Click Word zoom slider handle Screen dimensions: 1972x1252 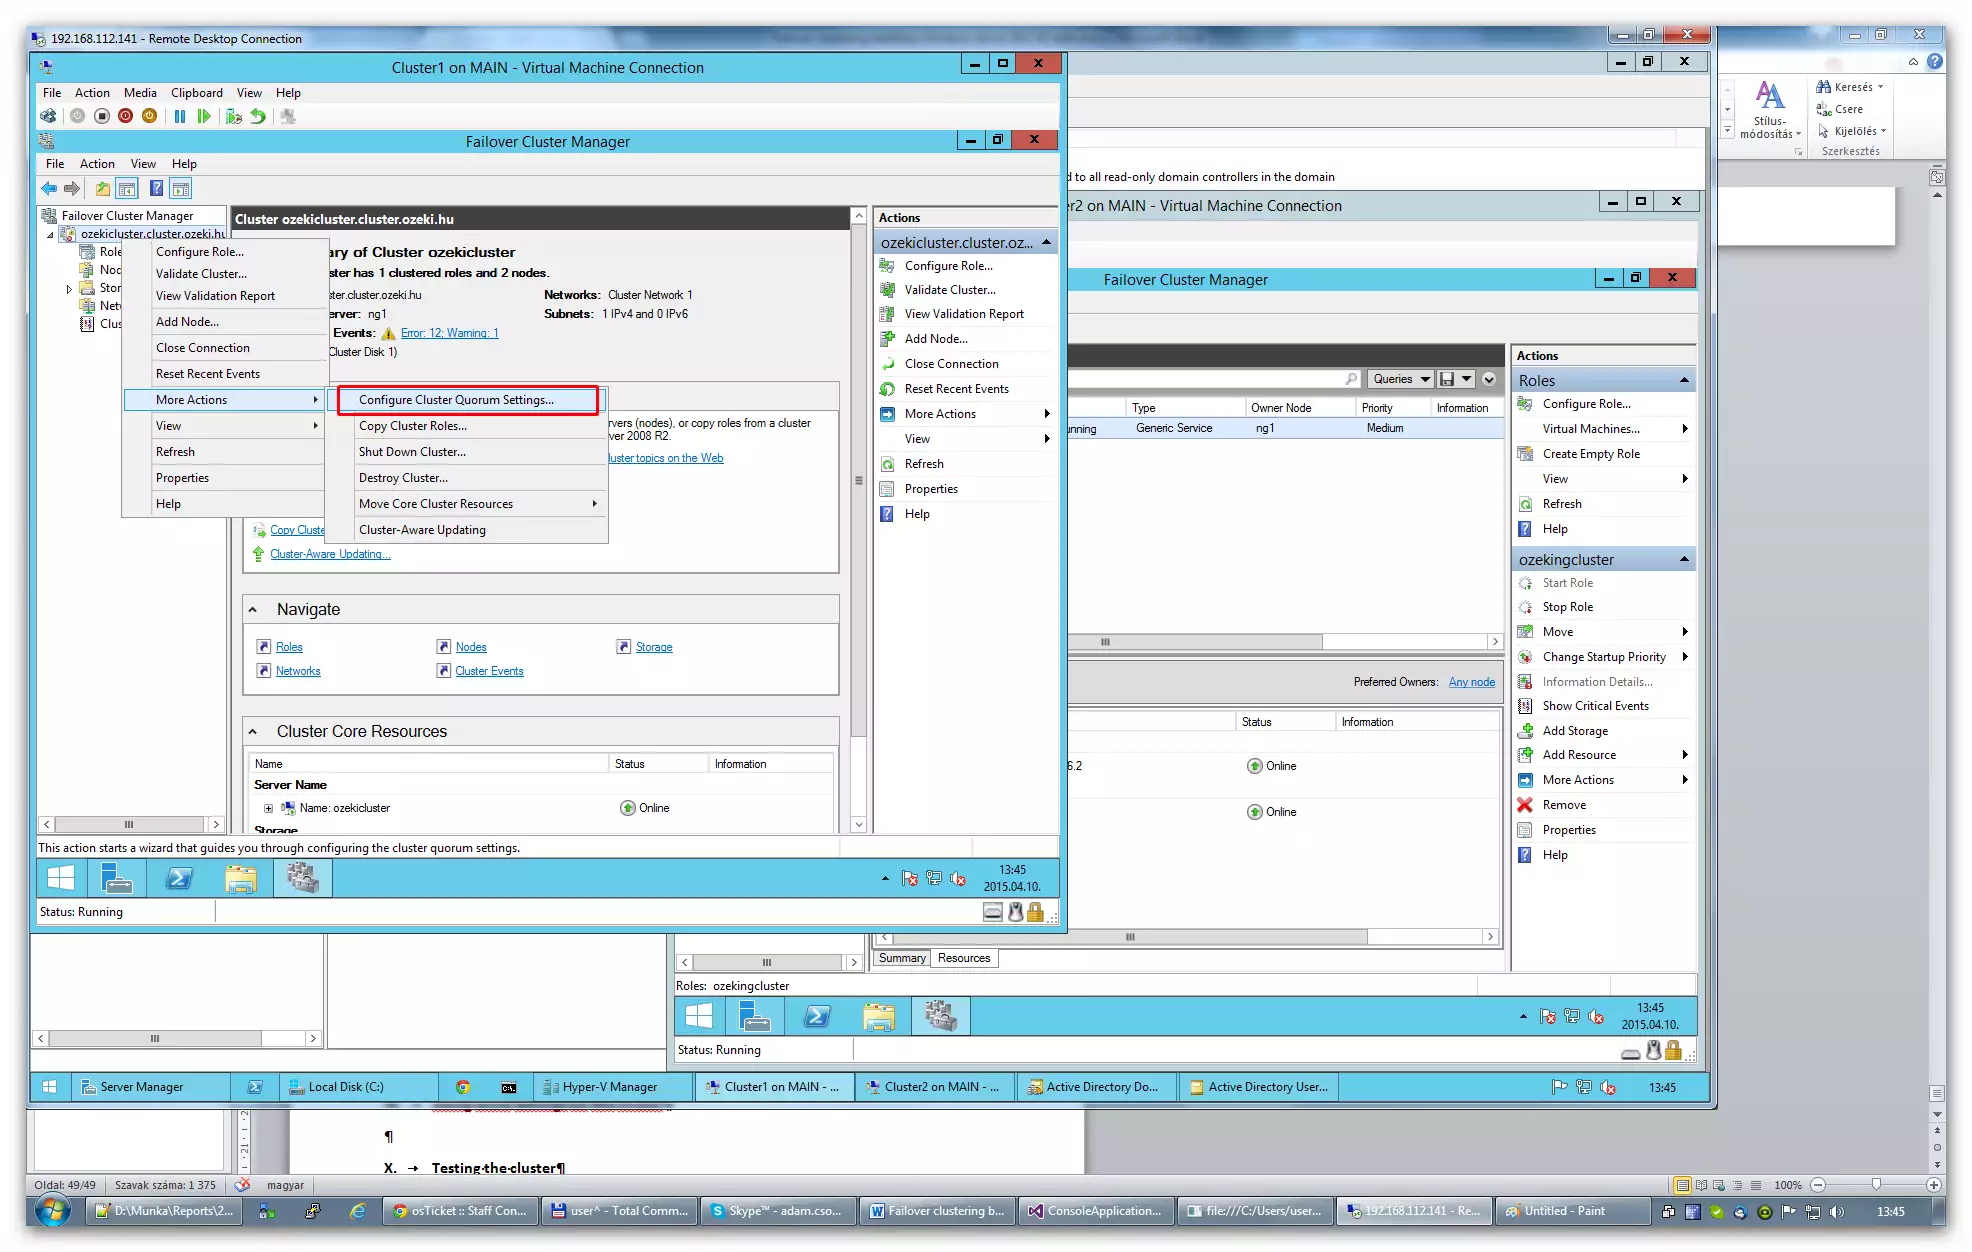tap(1876, 1185)
